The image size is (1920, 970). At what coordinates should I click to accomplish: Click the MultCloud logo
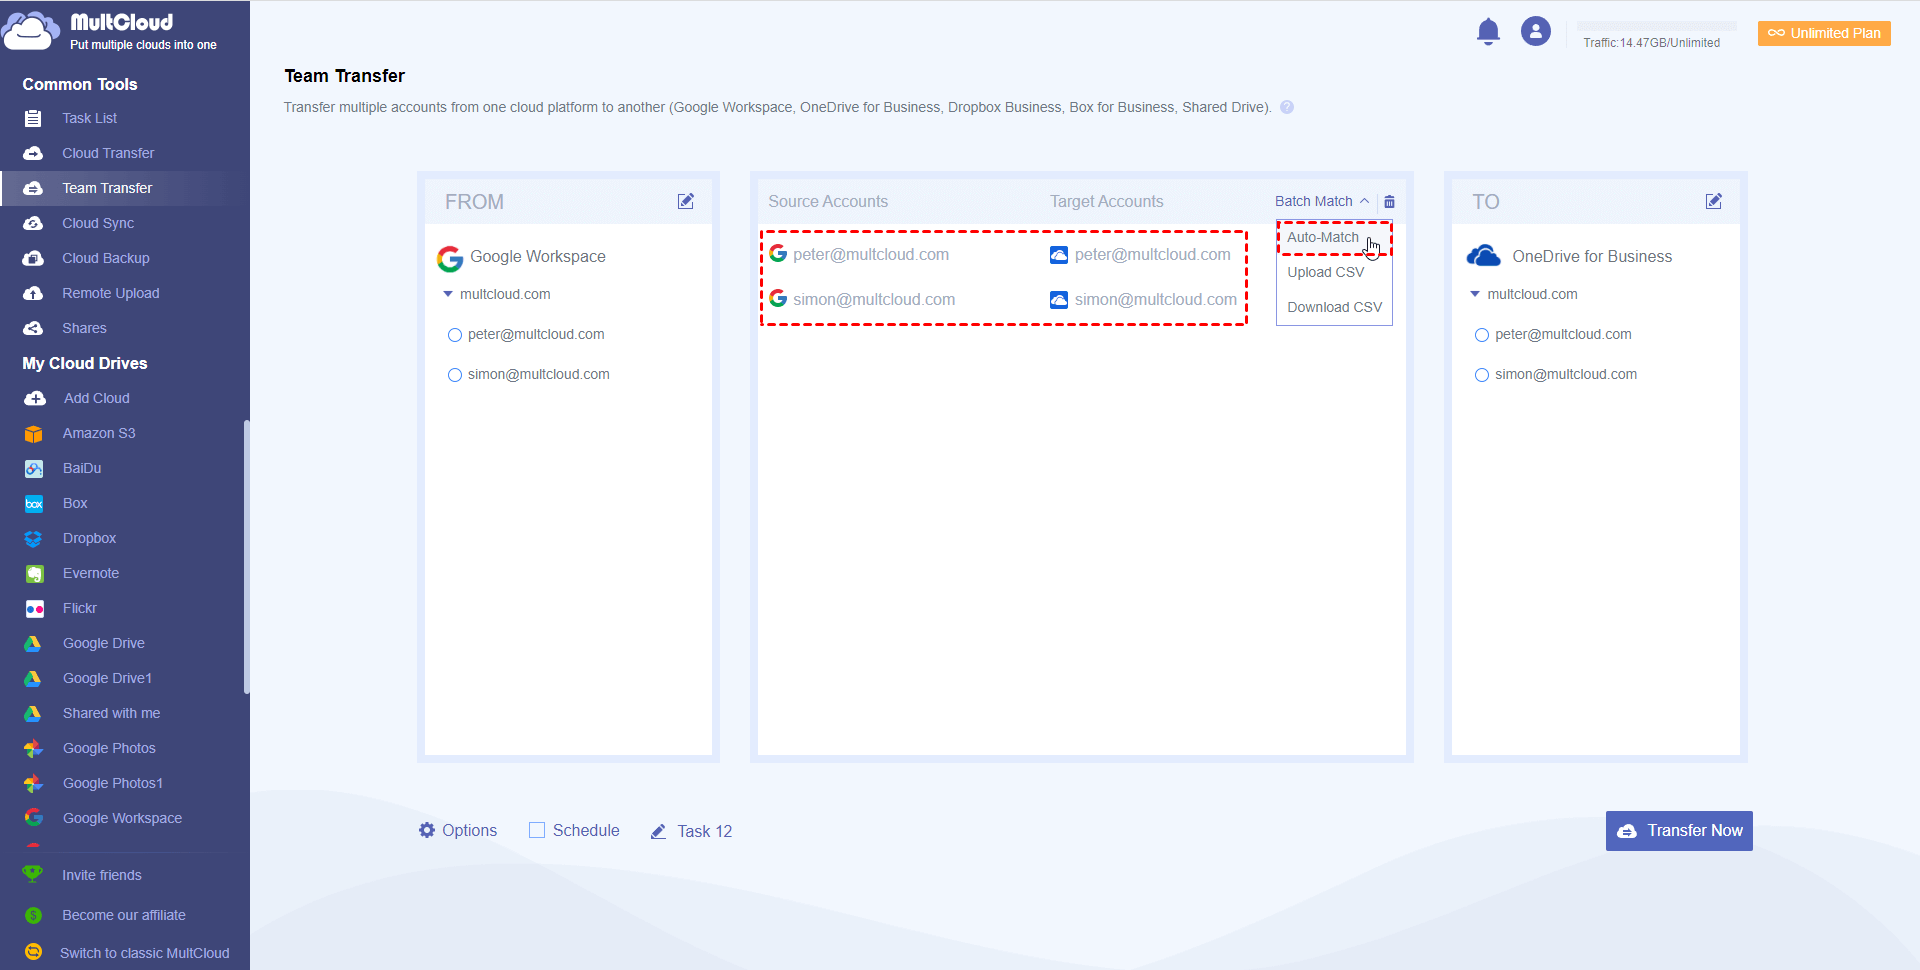tap(110, 31)
